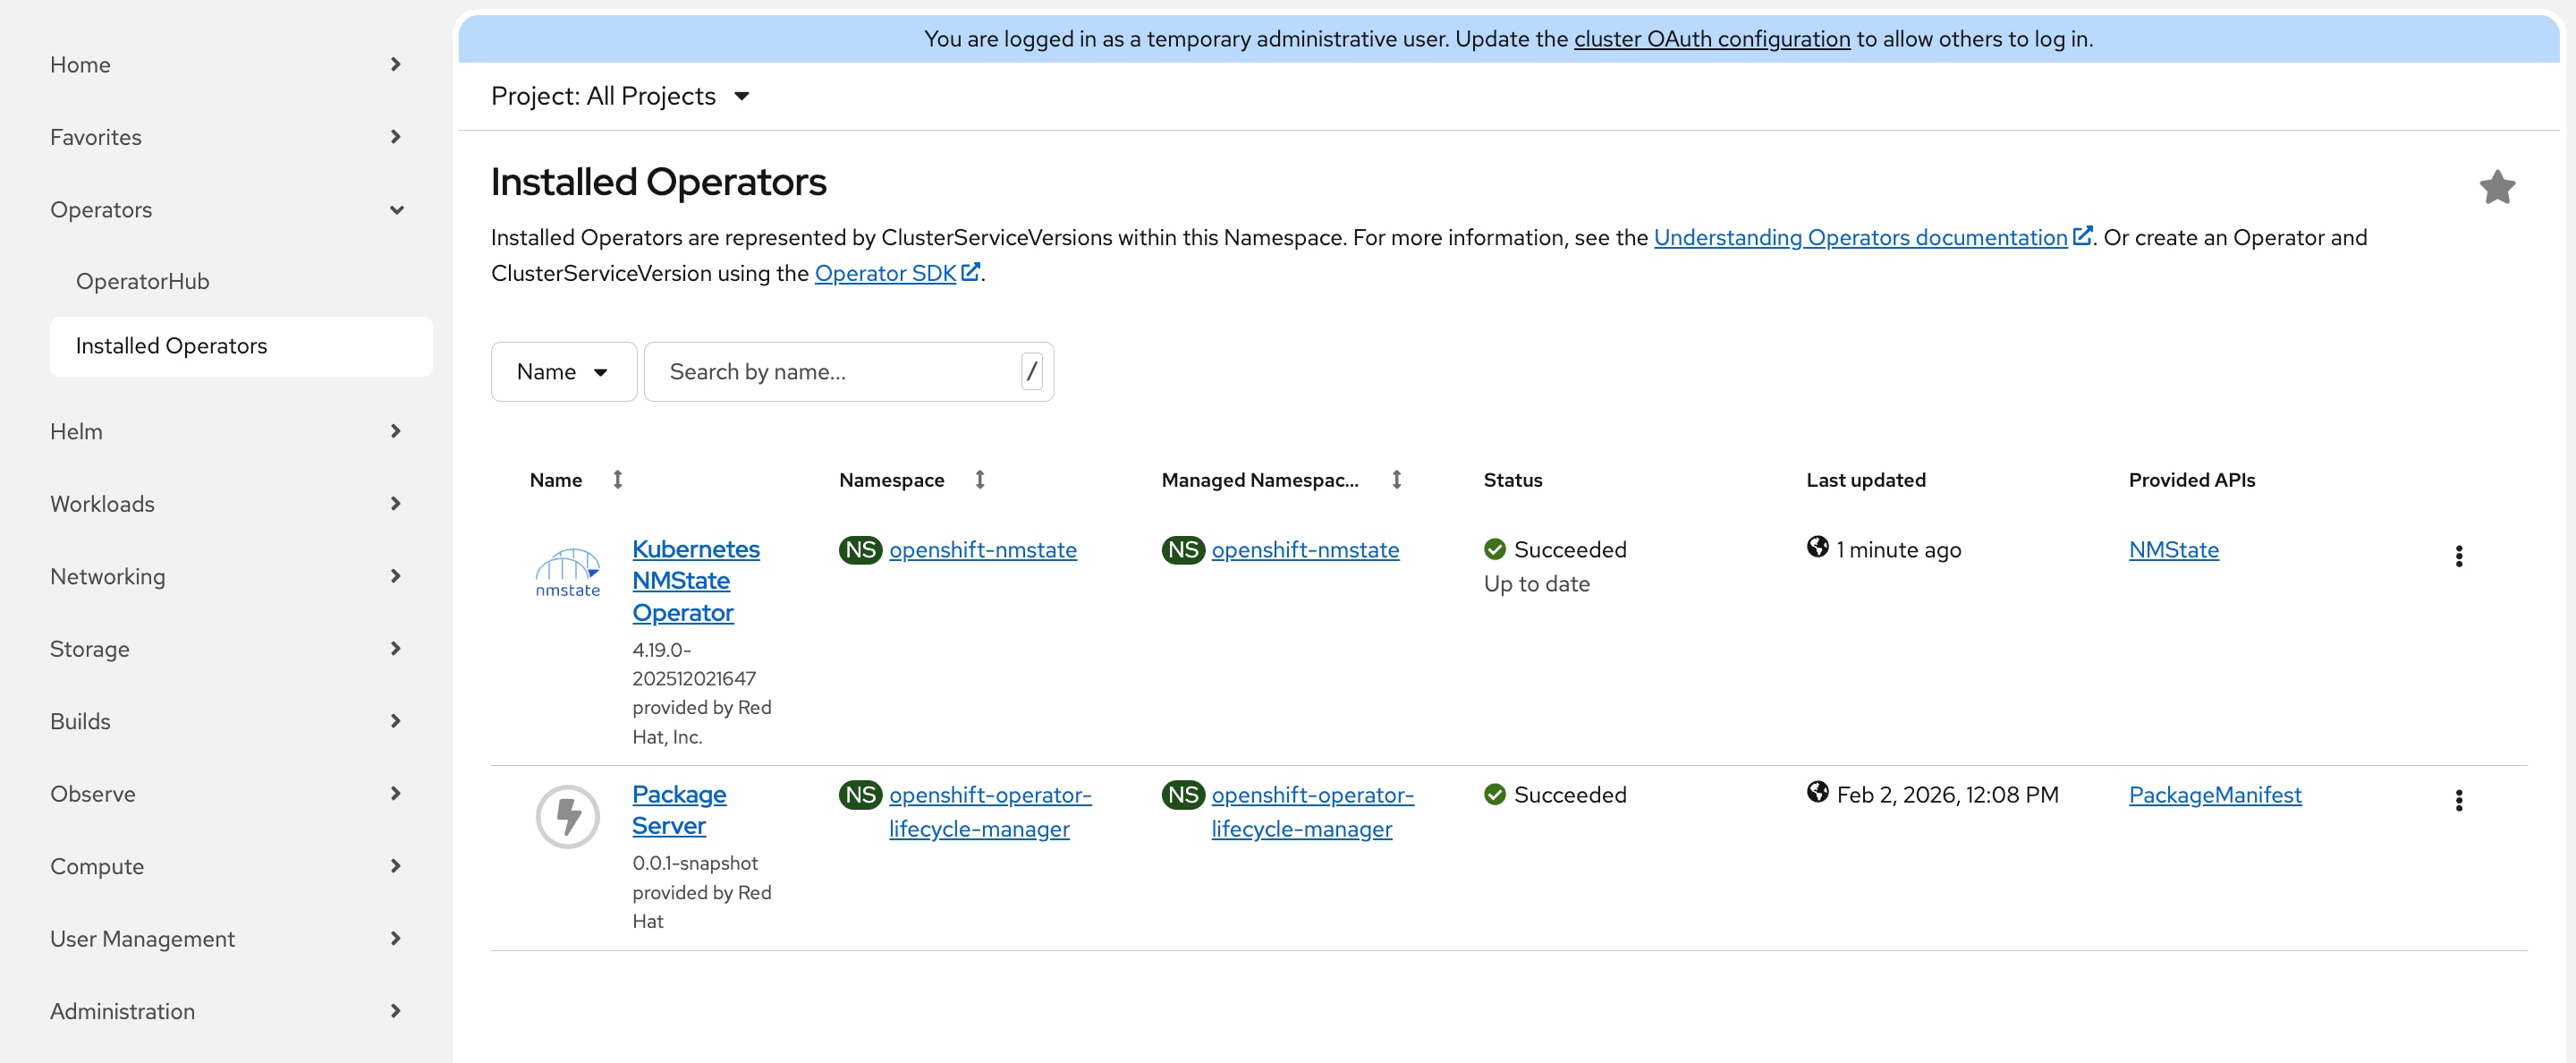Sort table by Namespace column arrows

tap(980, 480)
